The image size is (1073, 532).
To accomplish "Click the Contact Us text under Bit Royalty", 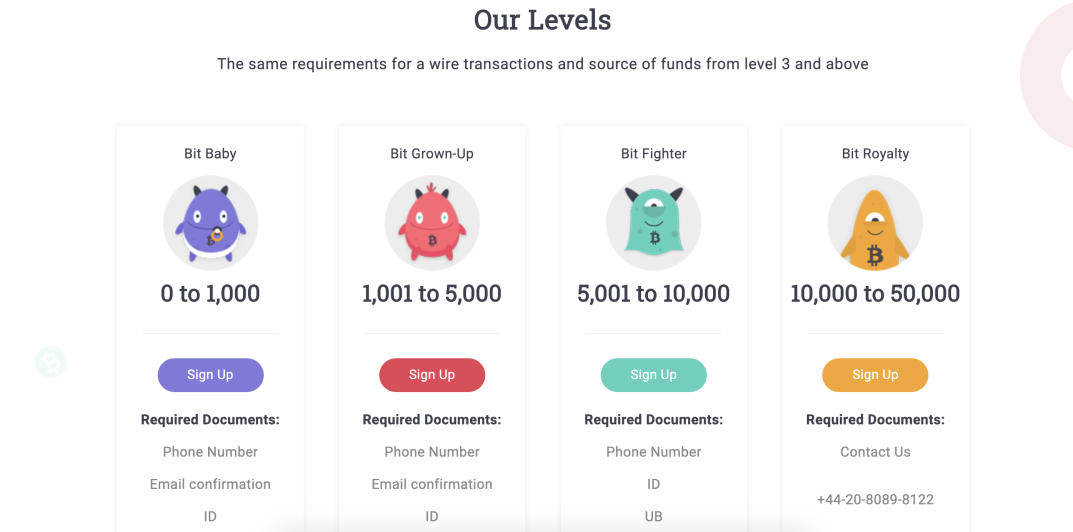I will (875, 452).
